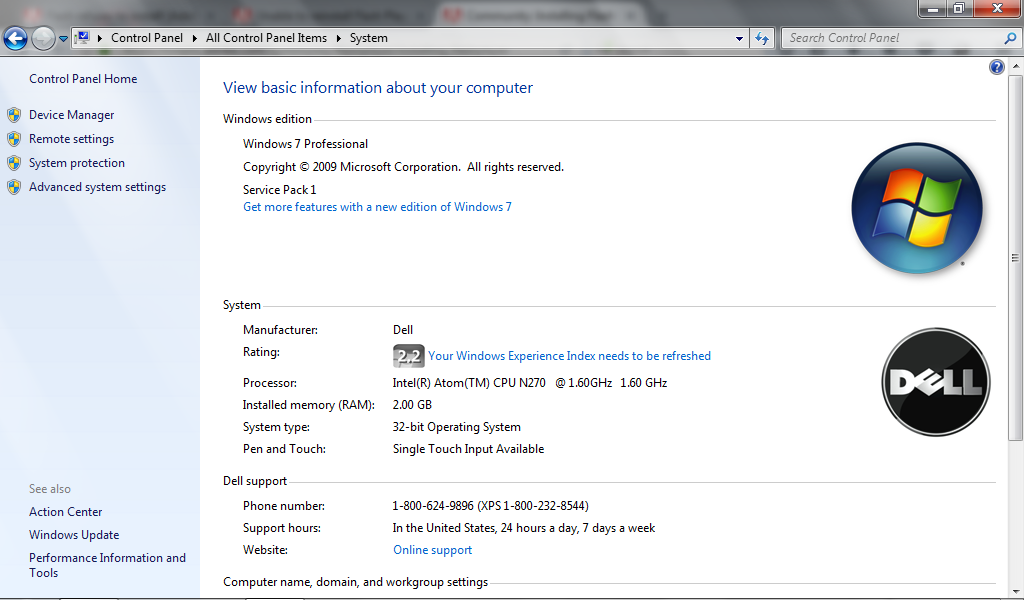The width and height of the screenshot is (1024, 600).
Task: Open Performance Information and Tools
Action: (107, 565)
